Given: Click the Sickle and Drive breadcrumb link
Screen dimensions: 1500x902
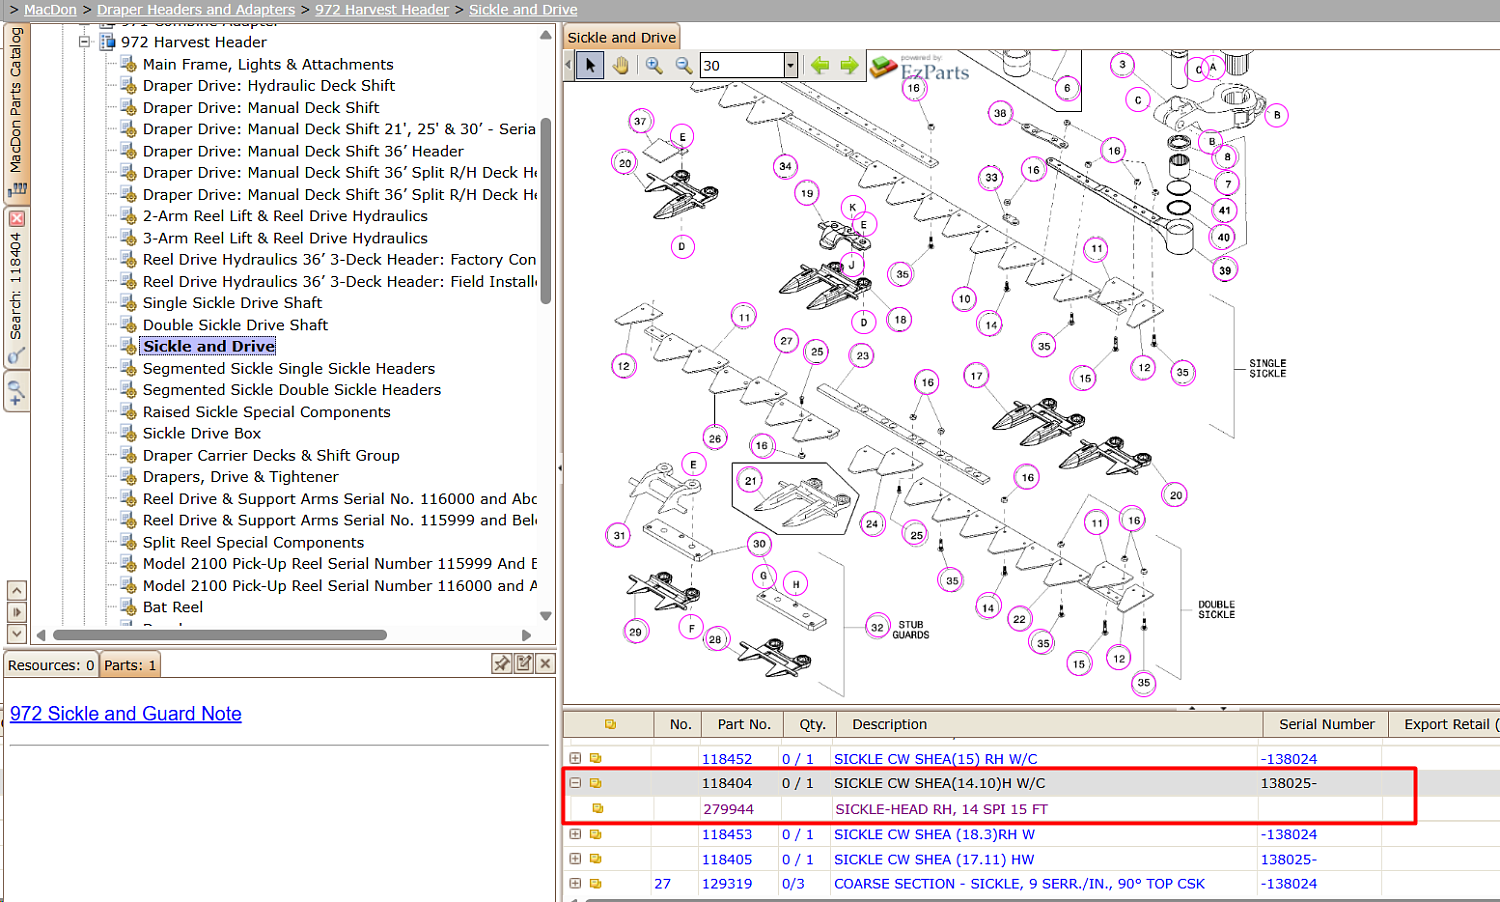Looking at the screenshot, I should [523, 9].
